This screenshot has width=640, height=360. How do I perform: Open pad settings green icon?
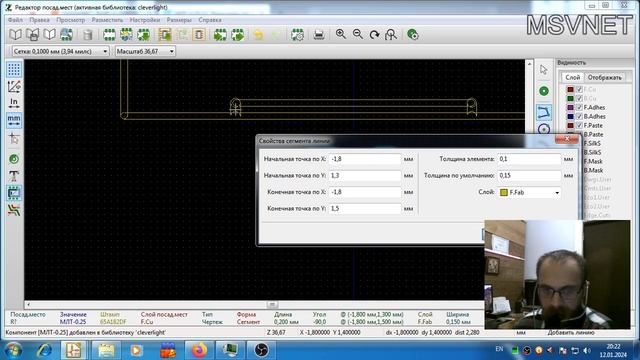413,35
